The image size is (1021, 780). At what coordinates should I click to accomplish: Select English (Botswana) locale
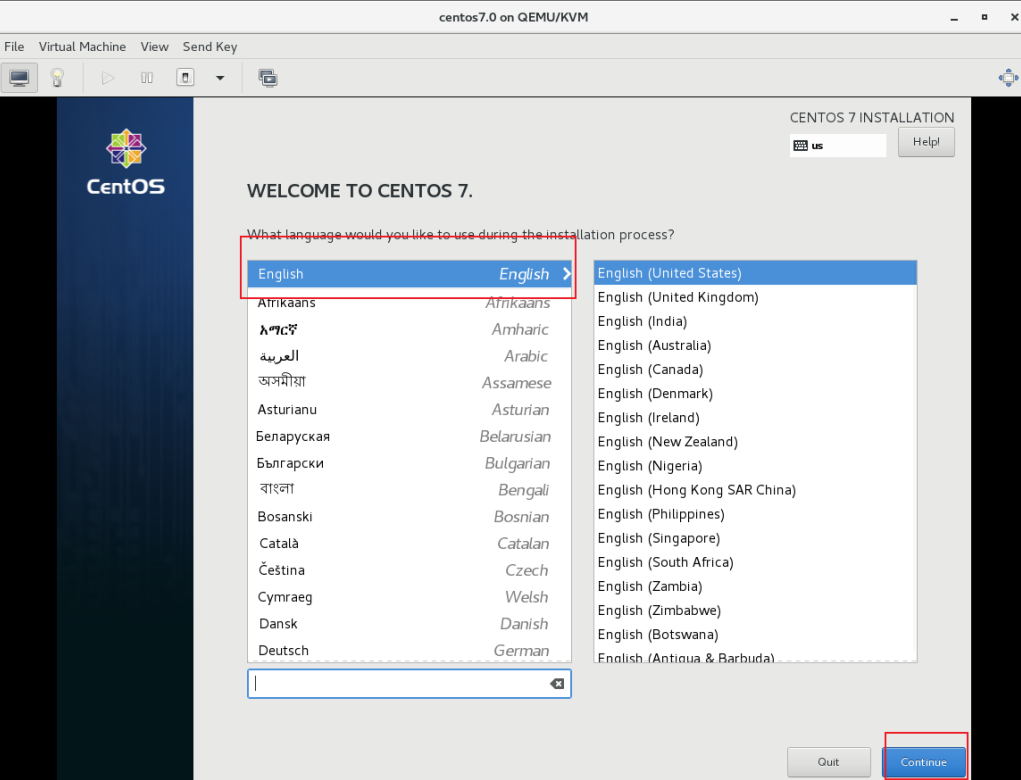pos(755,634)
